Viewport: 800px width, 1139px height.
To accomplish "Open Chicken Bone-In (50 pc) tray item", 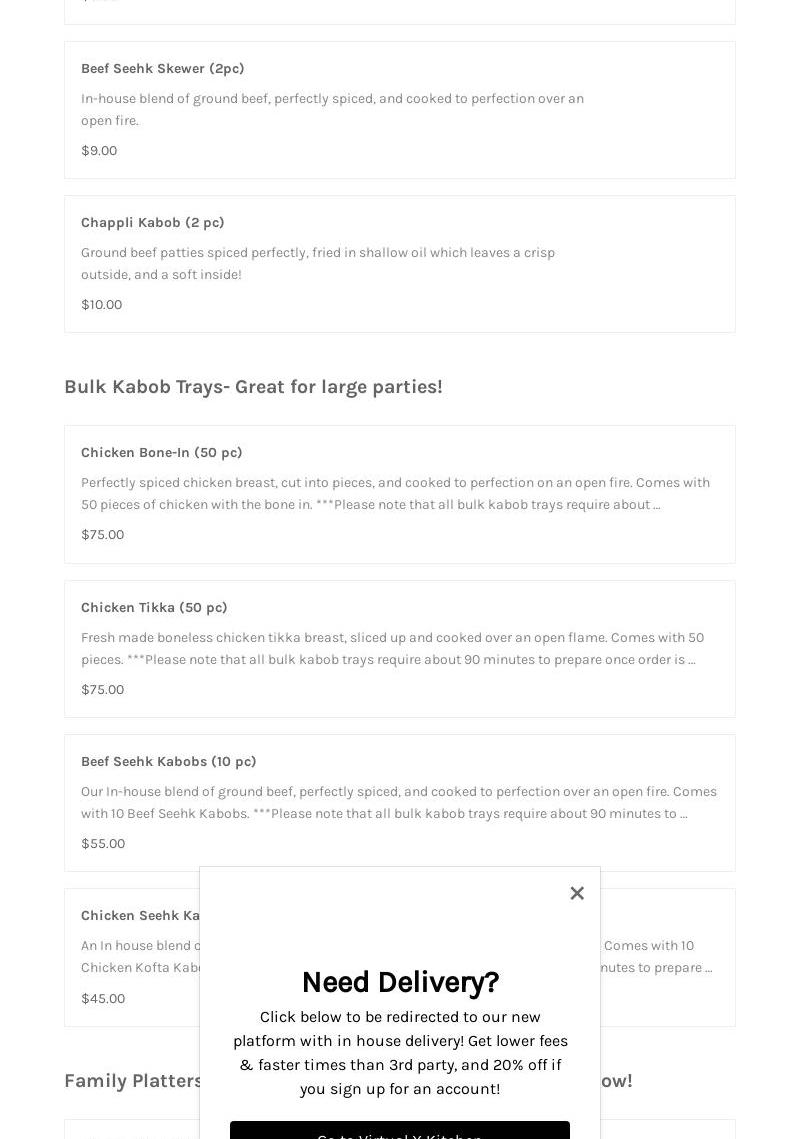I will click(162, 453).
